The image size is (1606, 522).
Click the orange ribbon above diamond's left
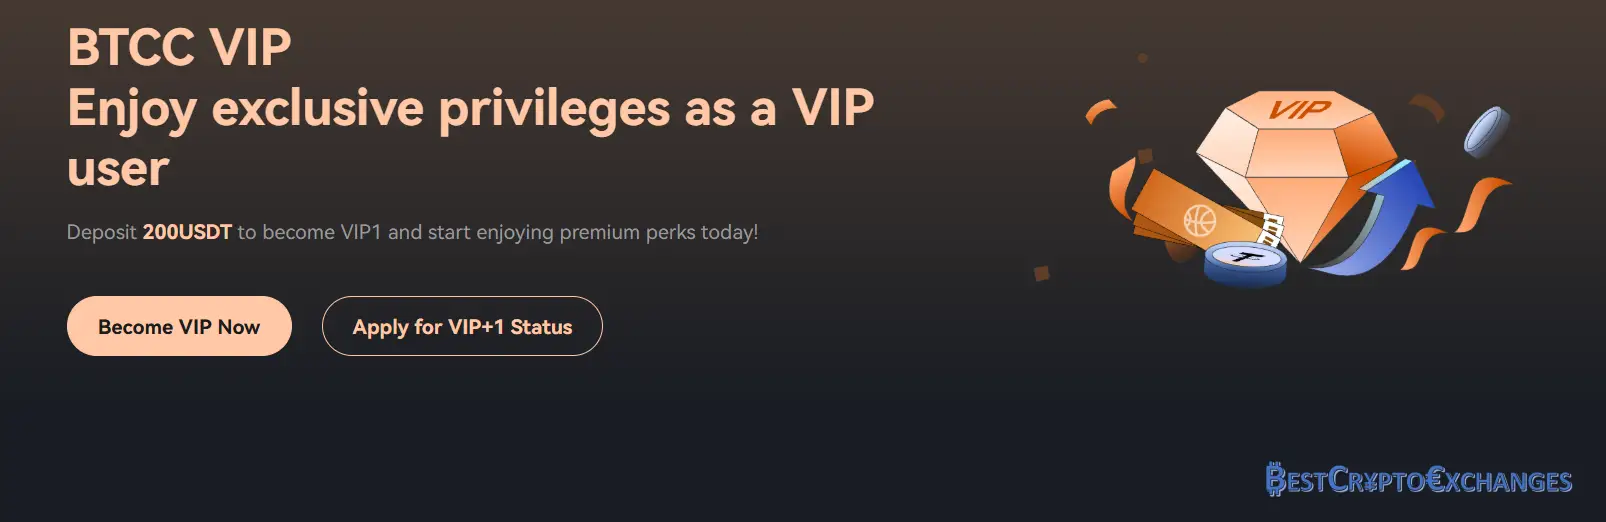pyautogui.click(x=1101, y=110)
